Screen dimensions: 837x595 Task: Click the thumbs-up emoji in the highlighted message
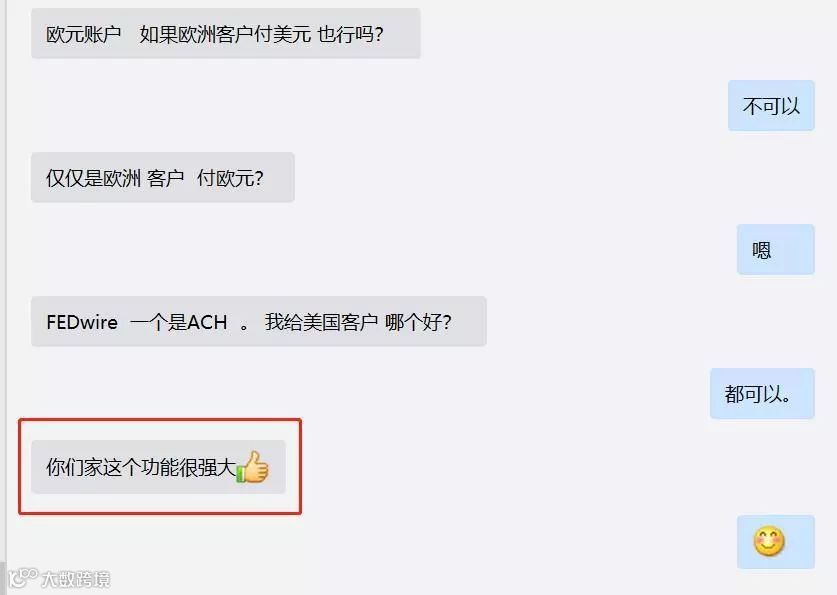click(x=252, y=467)
